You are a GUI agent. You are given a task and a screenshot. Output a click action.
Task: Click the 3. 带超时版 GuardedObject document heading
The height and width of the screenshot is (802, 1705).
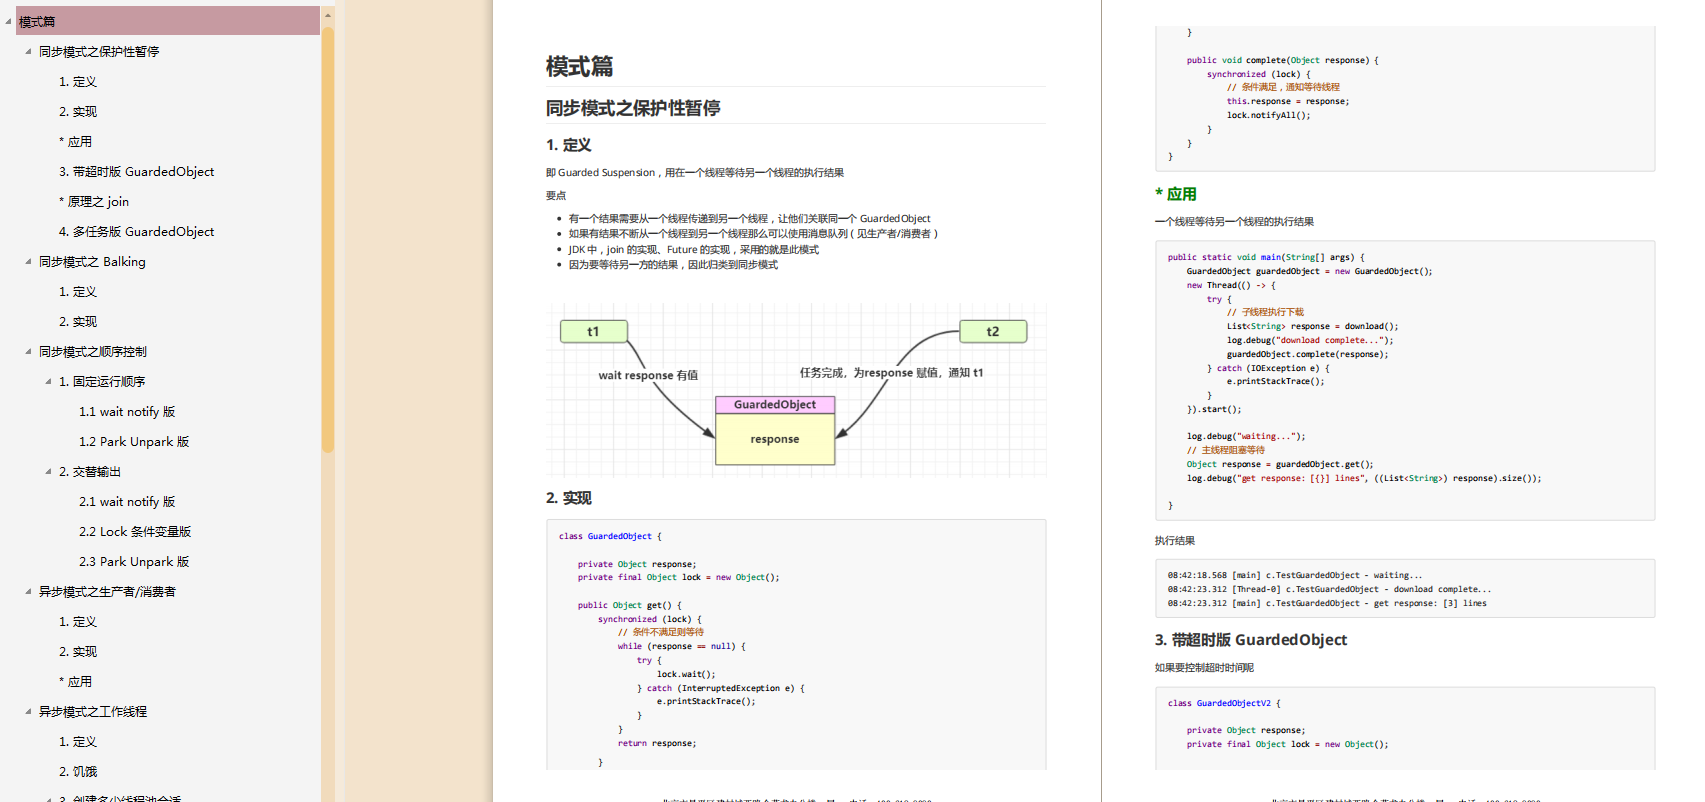click(1251, 640)
